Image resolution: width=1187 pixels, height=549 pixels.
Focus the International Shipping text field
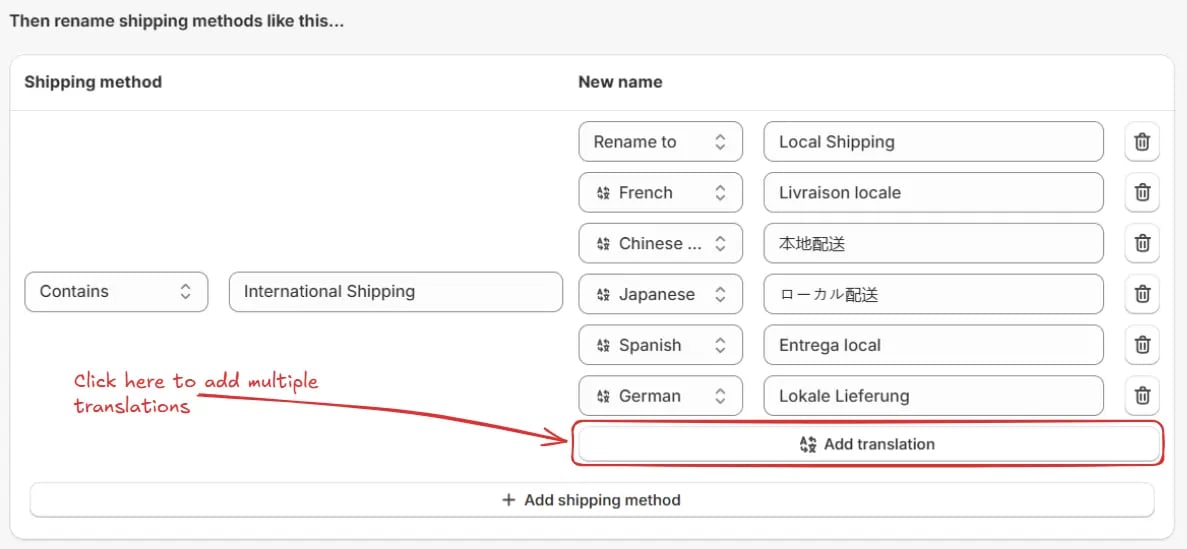pyautogui.click(x=395, y=292)
